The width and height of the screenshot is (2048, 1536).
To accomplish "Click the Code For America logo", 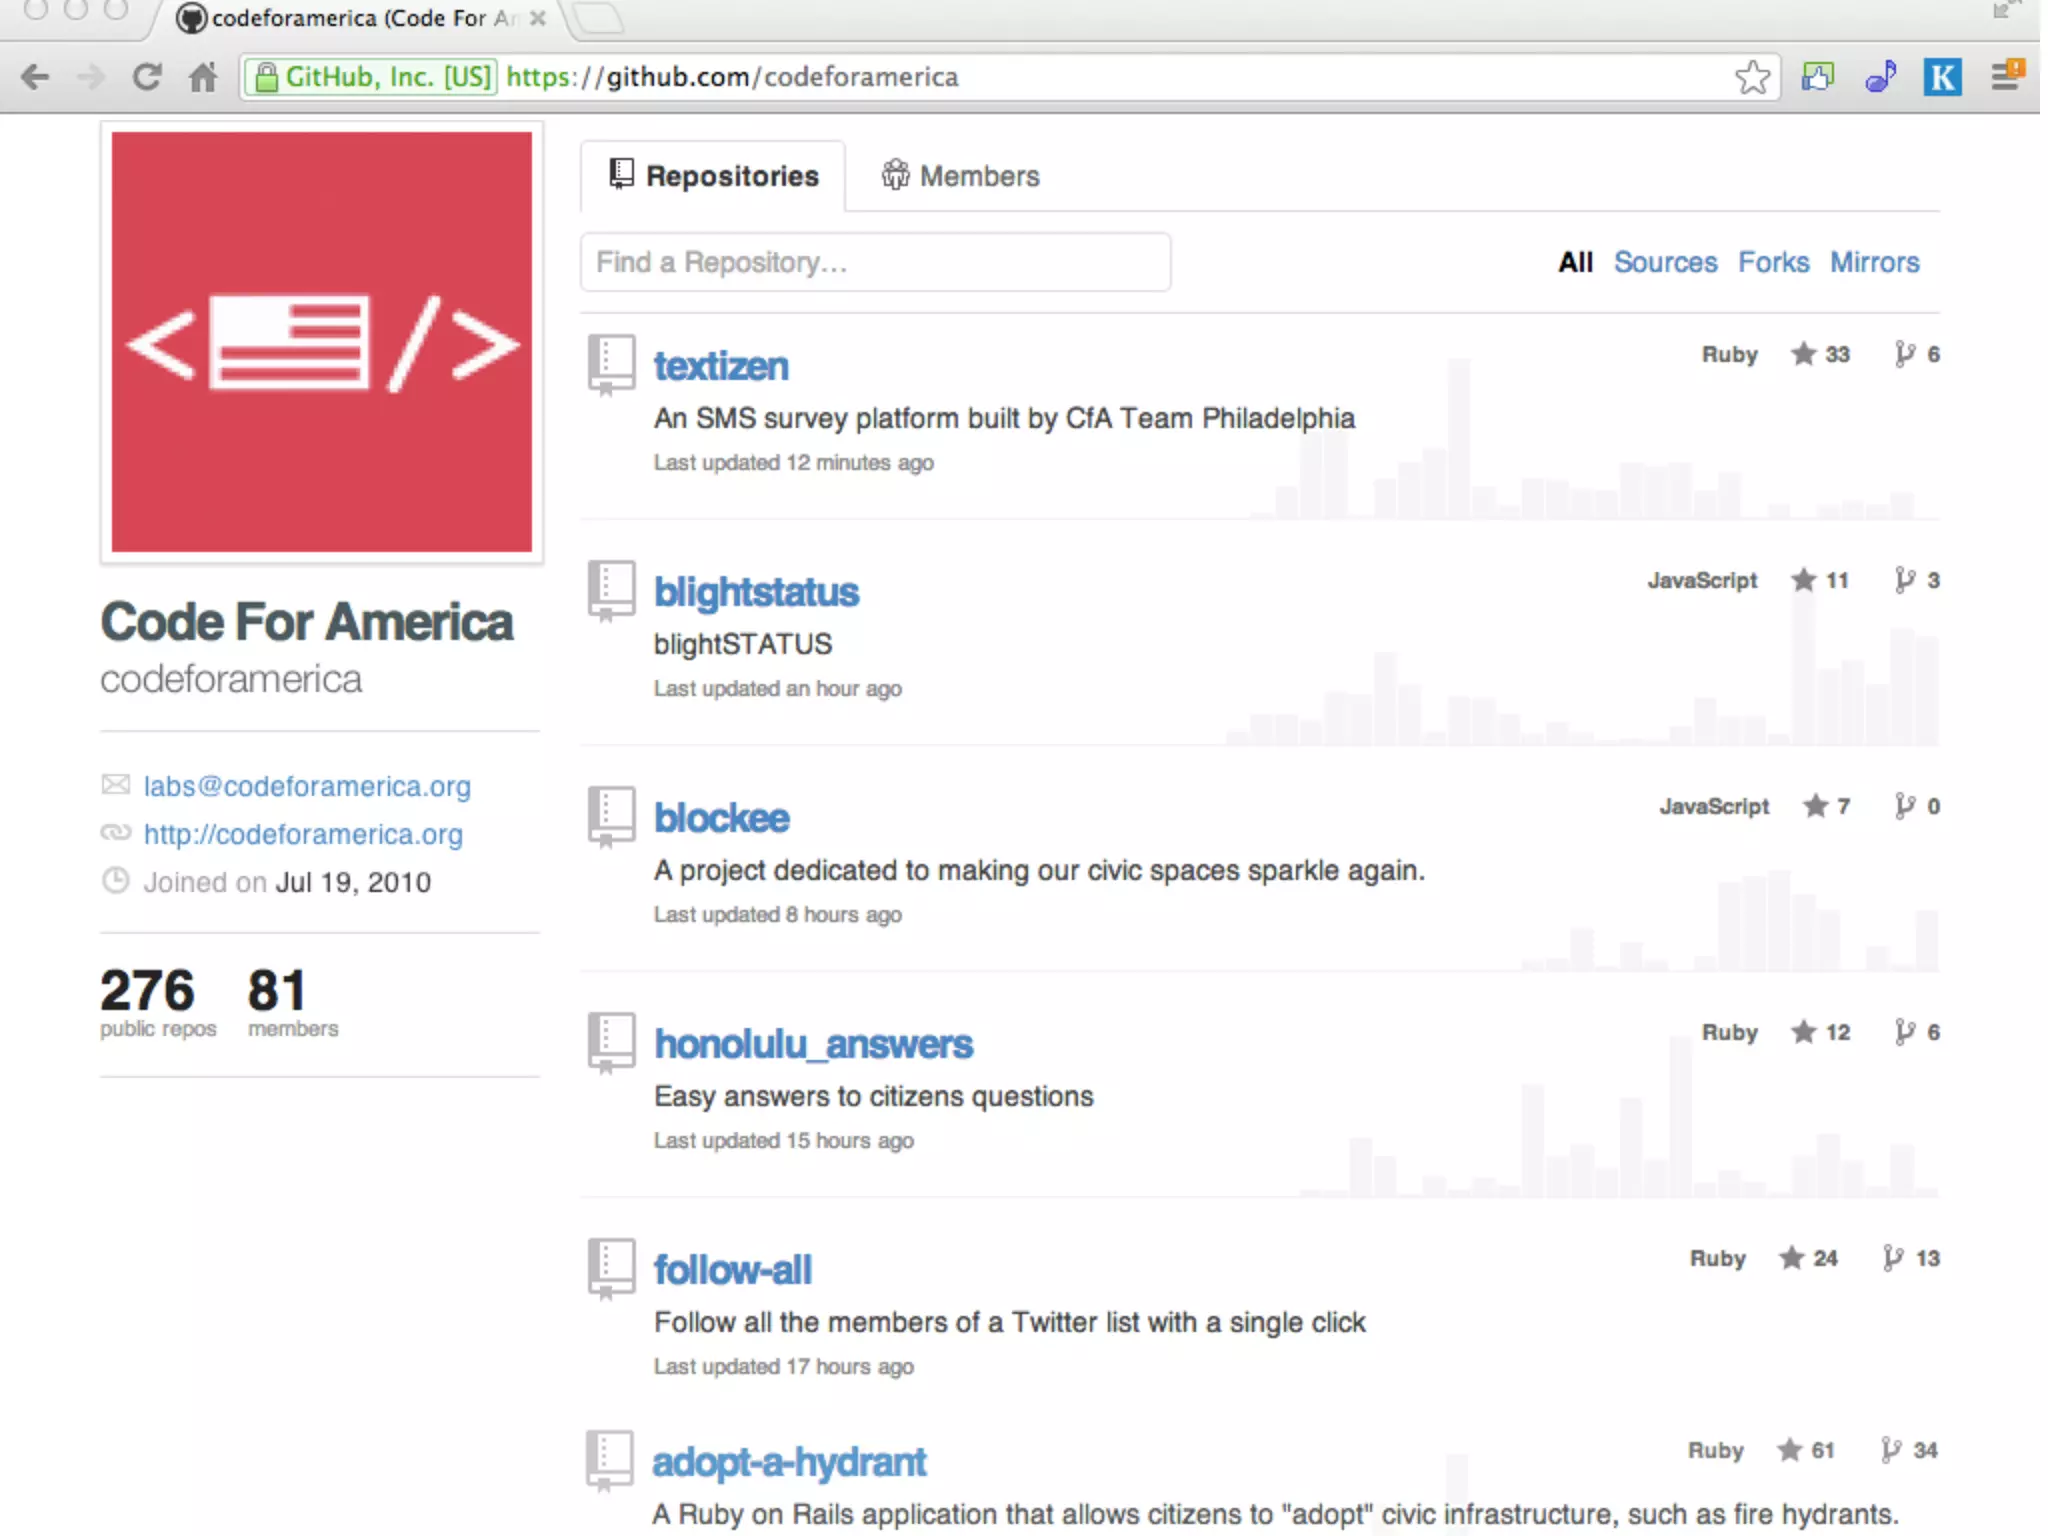I will [x=322, y=342].
